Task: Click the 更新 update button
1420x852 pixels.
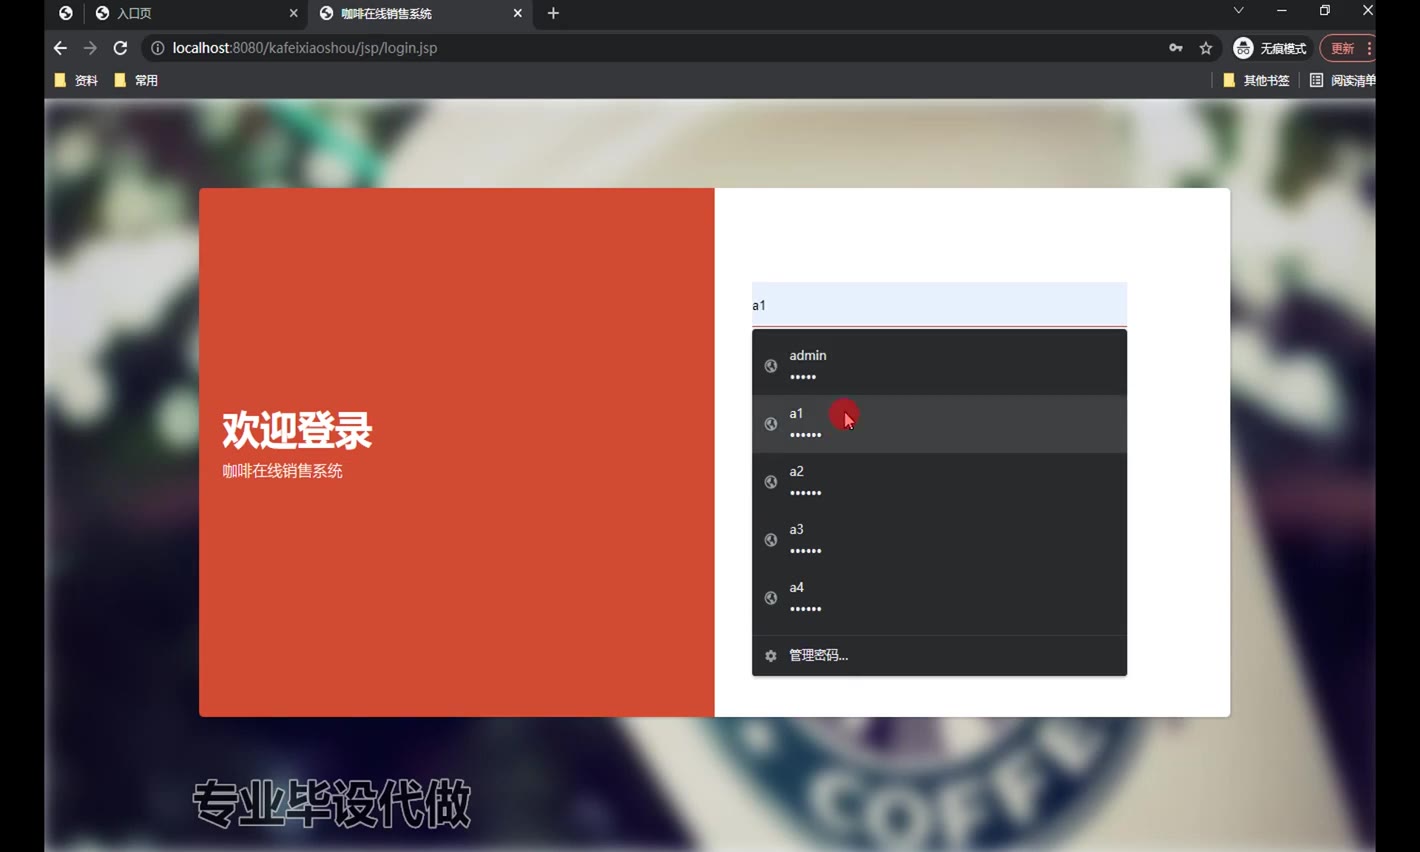Action: click(x=1346, y=48)
